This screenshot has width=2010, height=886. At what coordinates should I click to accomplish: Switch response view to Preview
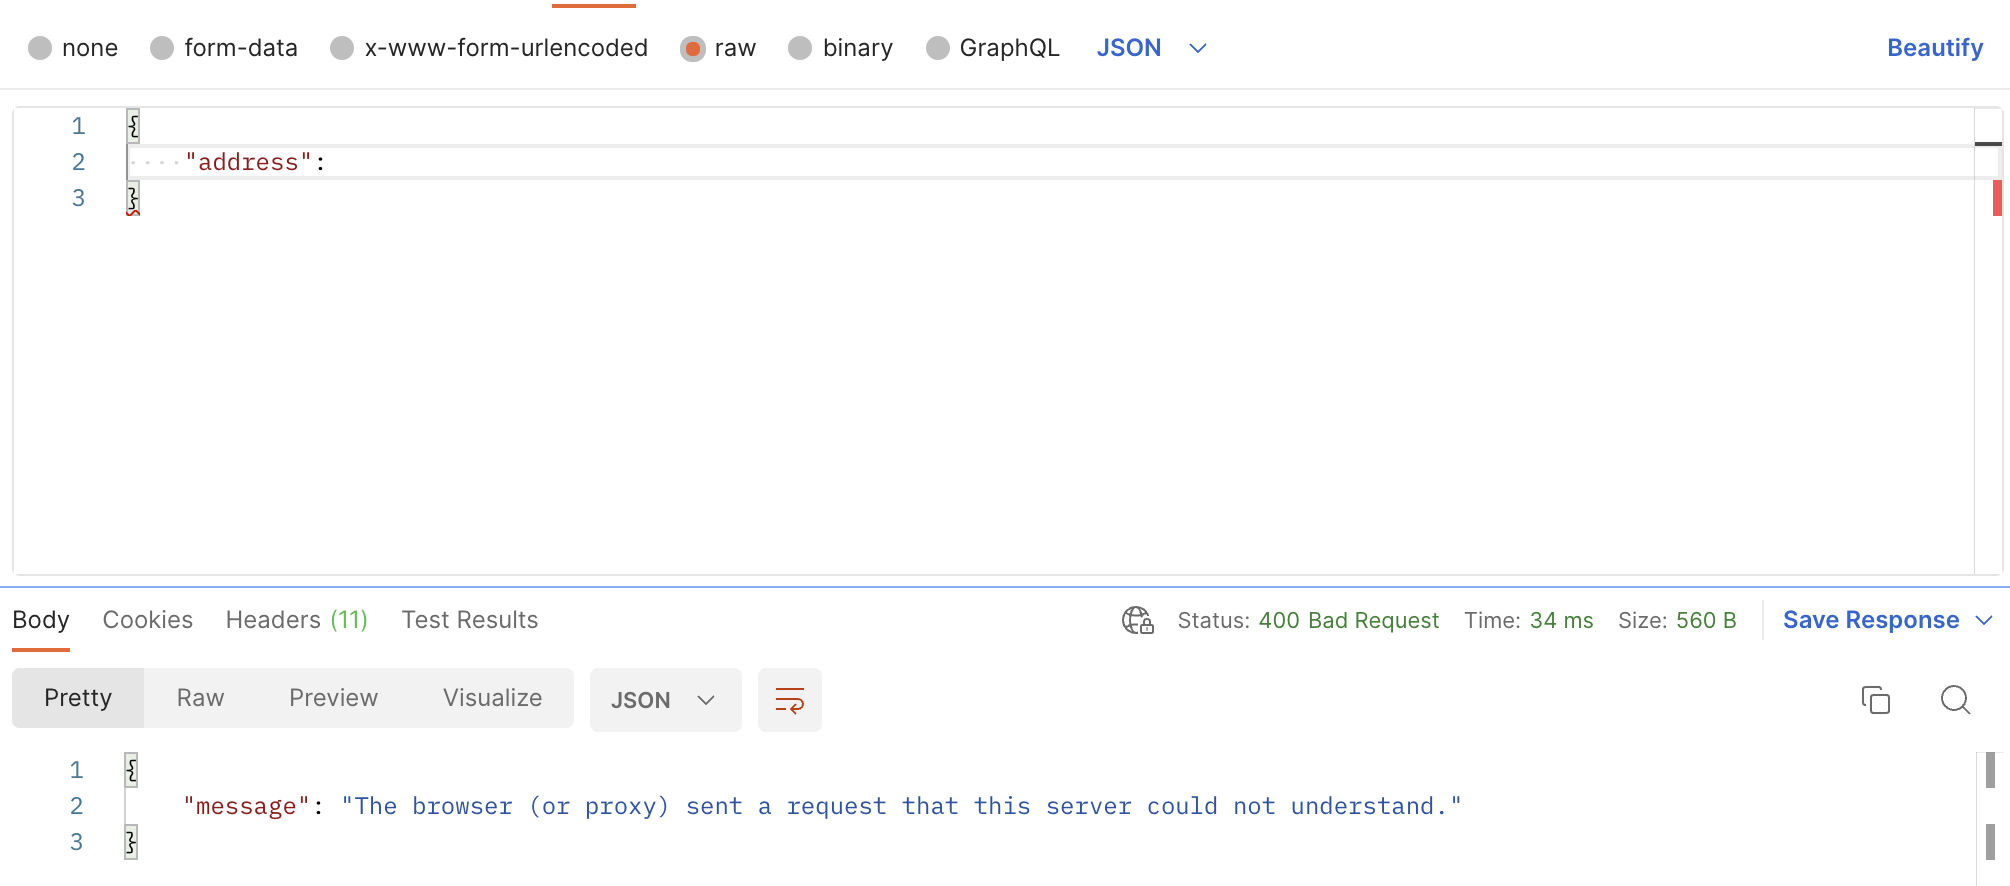pos(333,697)
